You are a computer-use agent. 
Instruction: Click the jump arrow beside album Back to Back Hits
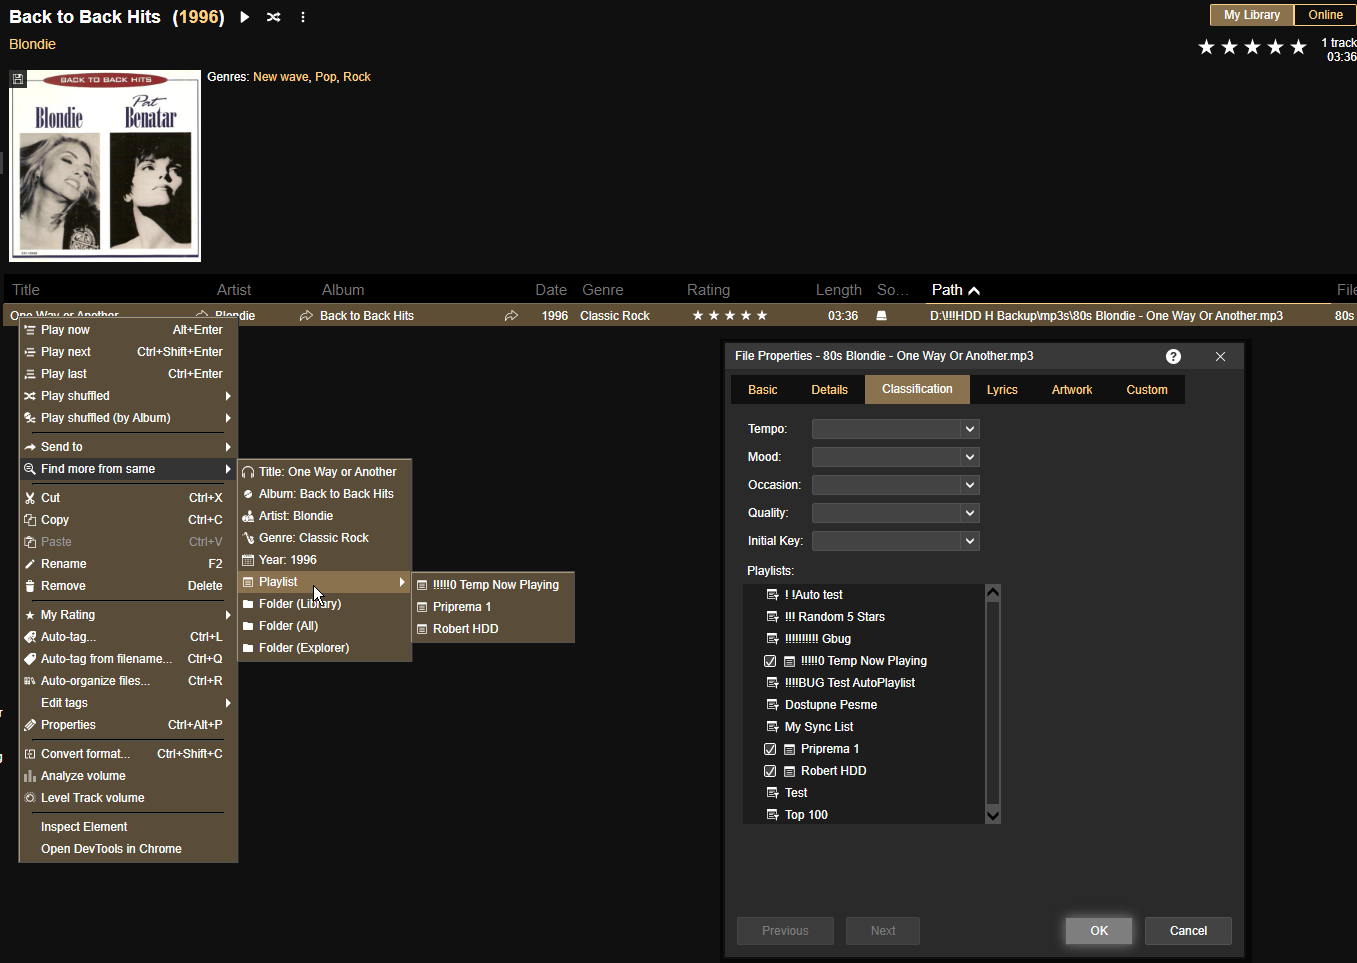click(511, 316)
